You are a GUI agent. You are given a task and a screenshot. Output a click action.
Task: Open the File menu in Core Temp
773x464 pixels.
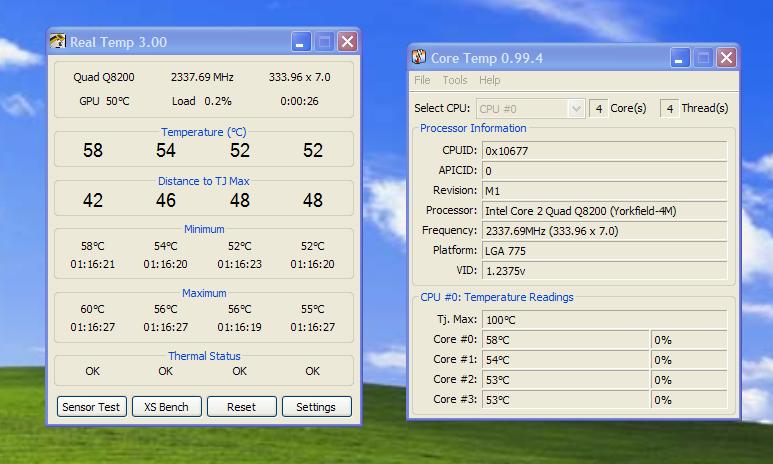pos(422,80)
